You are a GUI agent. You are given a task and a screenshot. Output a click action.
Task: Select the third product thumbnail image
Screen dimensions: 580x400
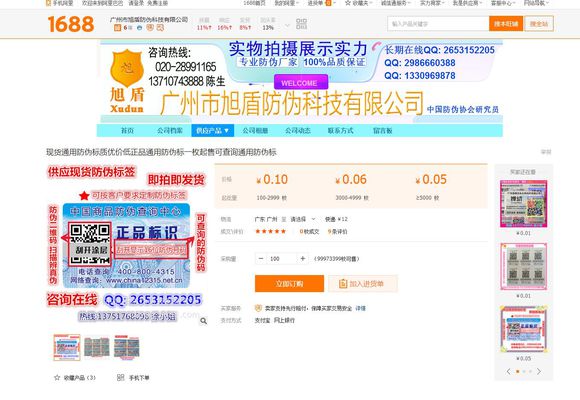point(127,347)
